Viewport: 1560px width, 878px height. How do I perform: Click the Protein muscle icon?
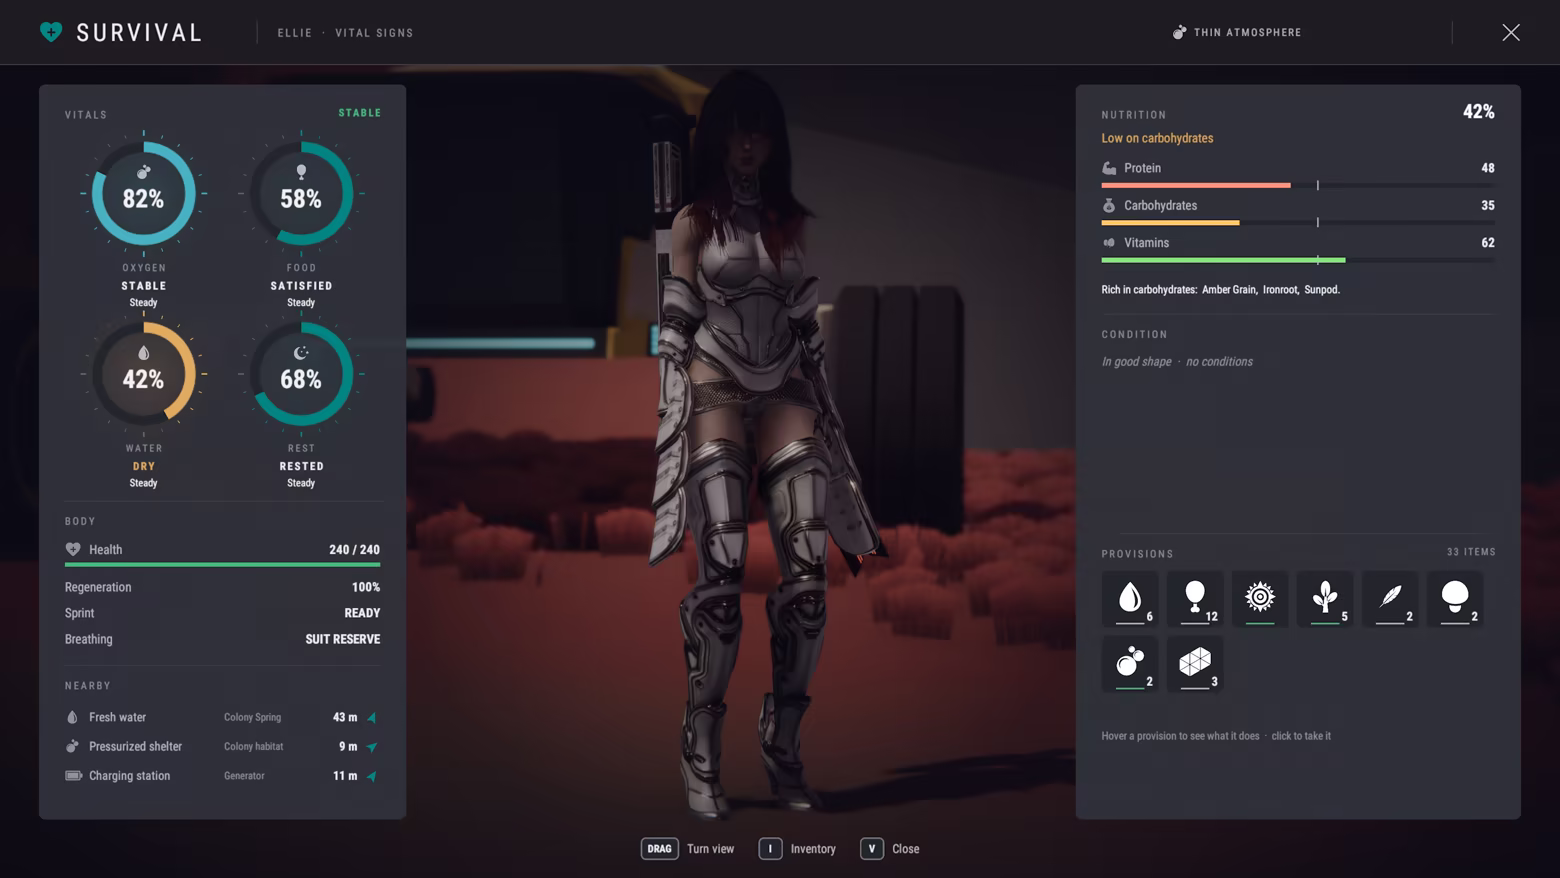1109,168
